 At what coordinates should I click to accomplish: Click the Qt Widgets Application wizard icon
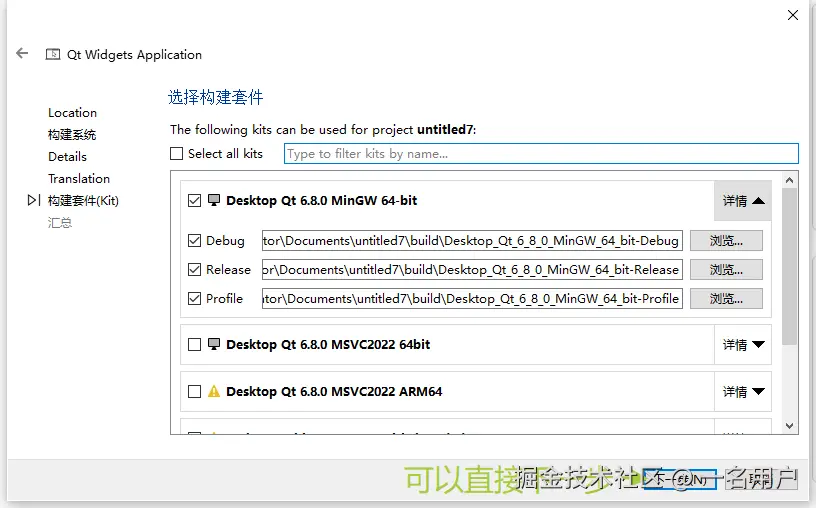(53, 54)
